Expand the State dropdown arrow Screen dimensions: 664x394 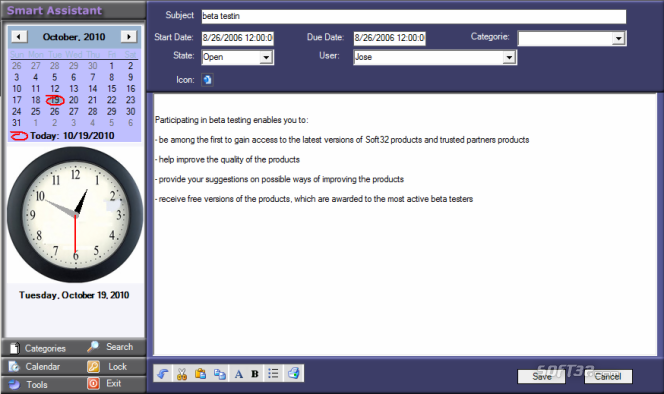click(266, 57)
